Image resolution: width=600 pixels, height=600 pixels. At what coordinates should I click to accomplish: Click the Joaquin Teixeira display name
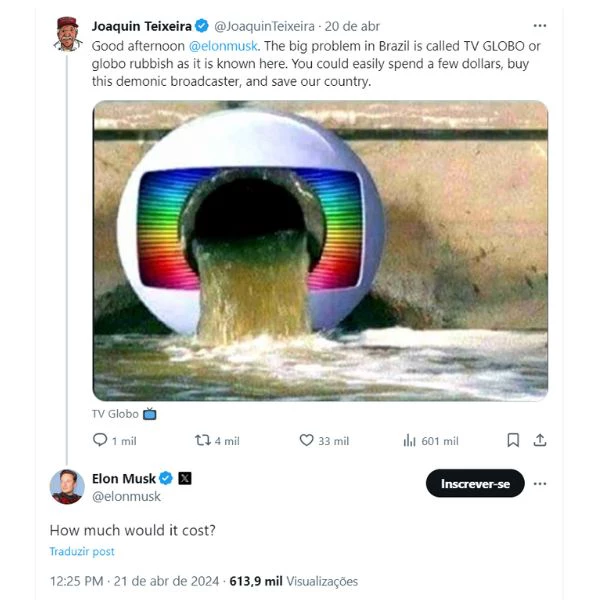point(141,25)
